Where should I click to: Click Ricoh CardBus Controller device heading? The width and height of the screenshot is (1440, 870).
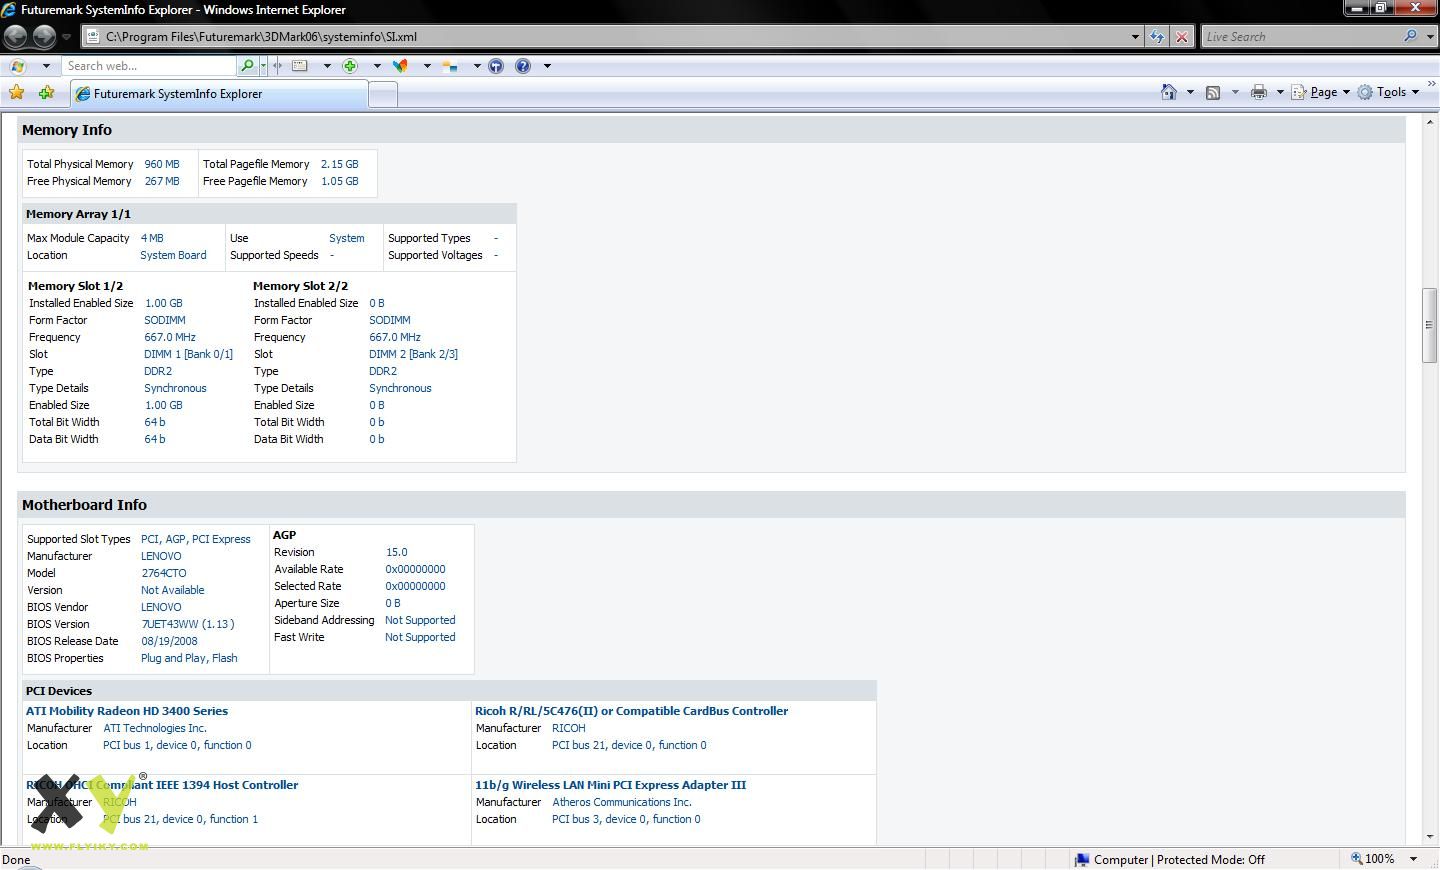(631, 711)
